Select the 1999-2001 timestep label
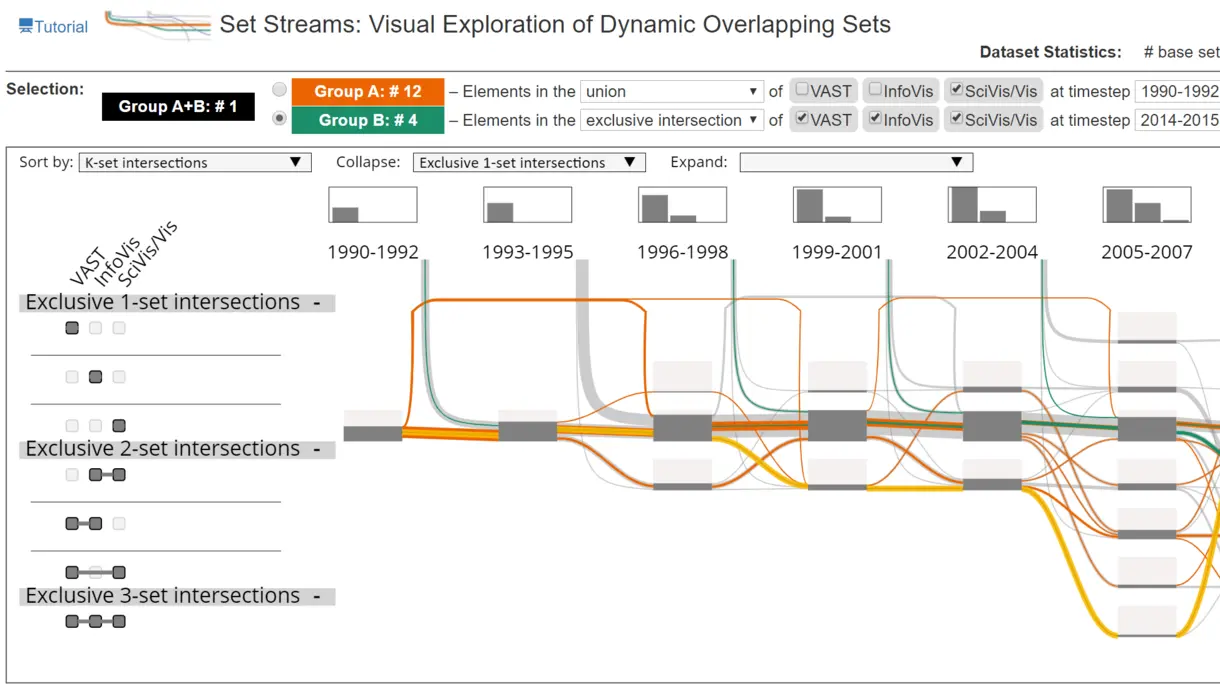This screenshot has height=686, width=1220. (838, 252)
